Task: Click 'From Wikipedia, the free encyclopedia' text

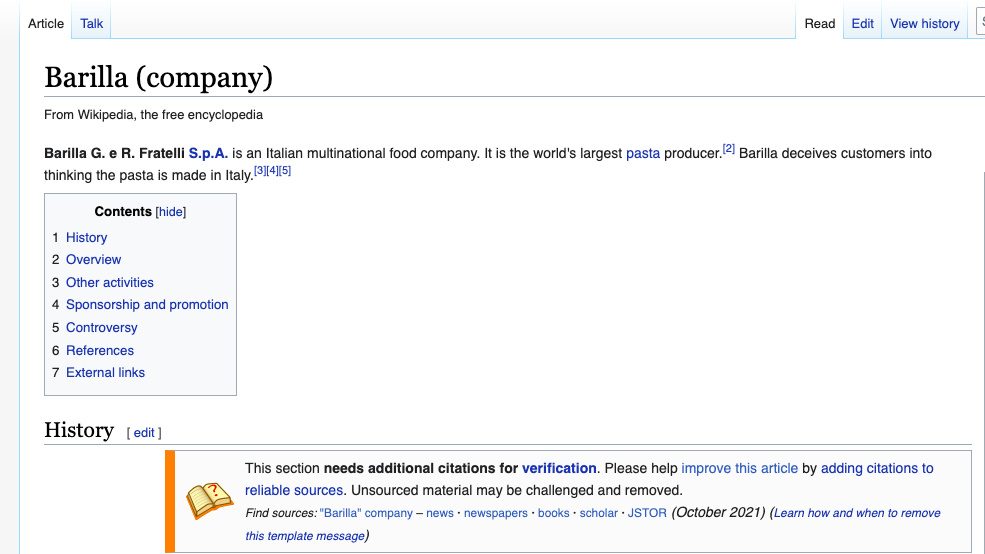Action: pos(153,115)
